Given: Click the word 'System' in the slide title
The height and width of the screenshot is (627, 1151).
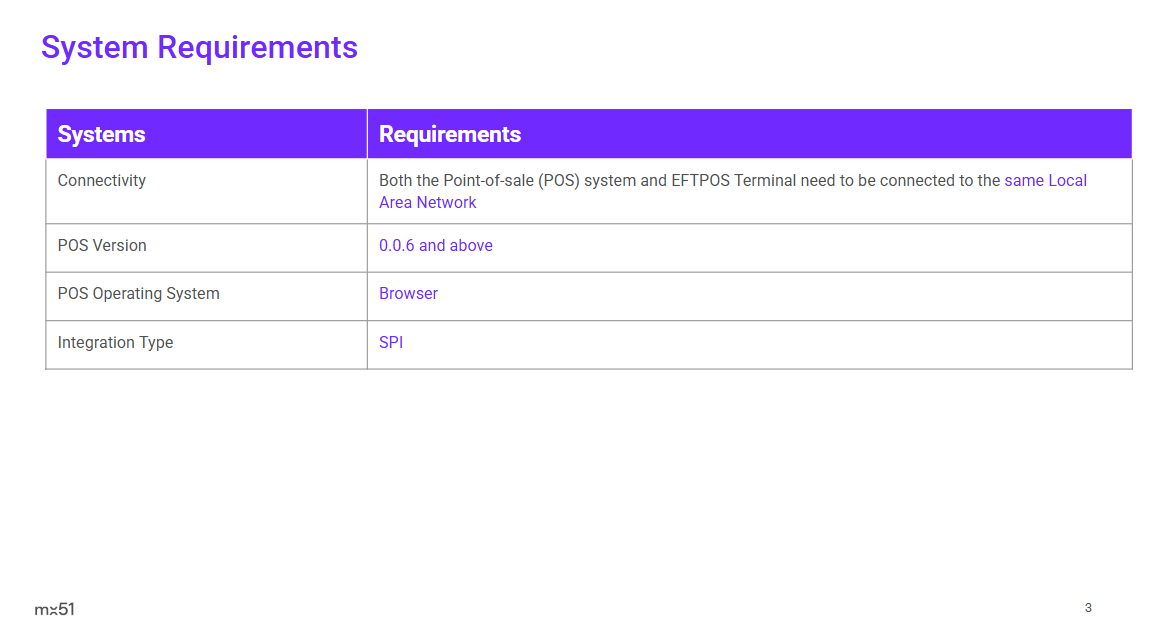Looking at the screenshot, I should click(x=95, y=47).
